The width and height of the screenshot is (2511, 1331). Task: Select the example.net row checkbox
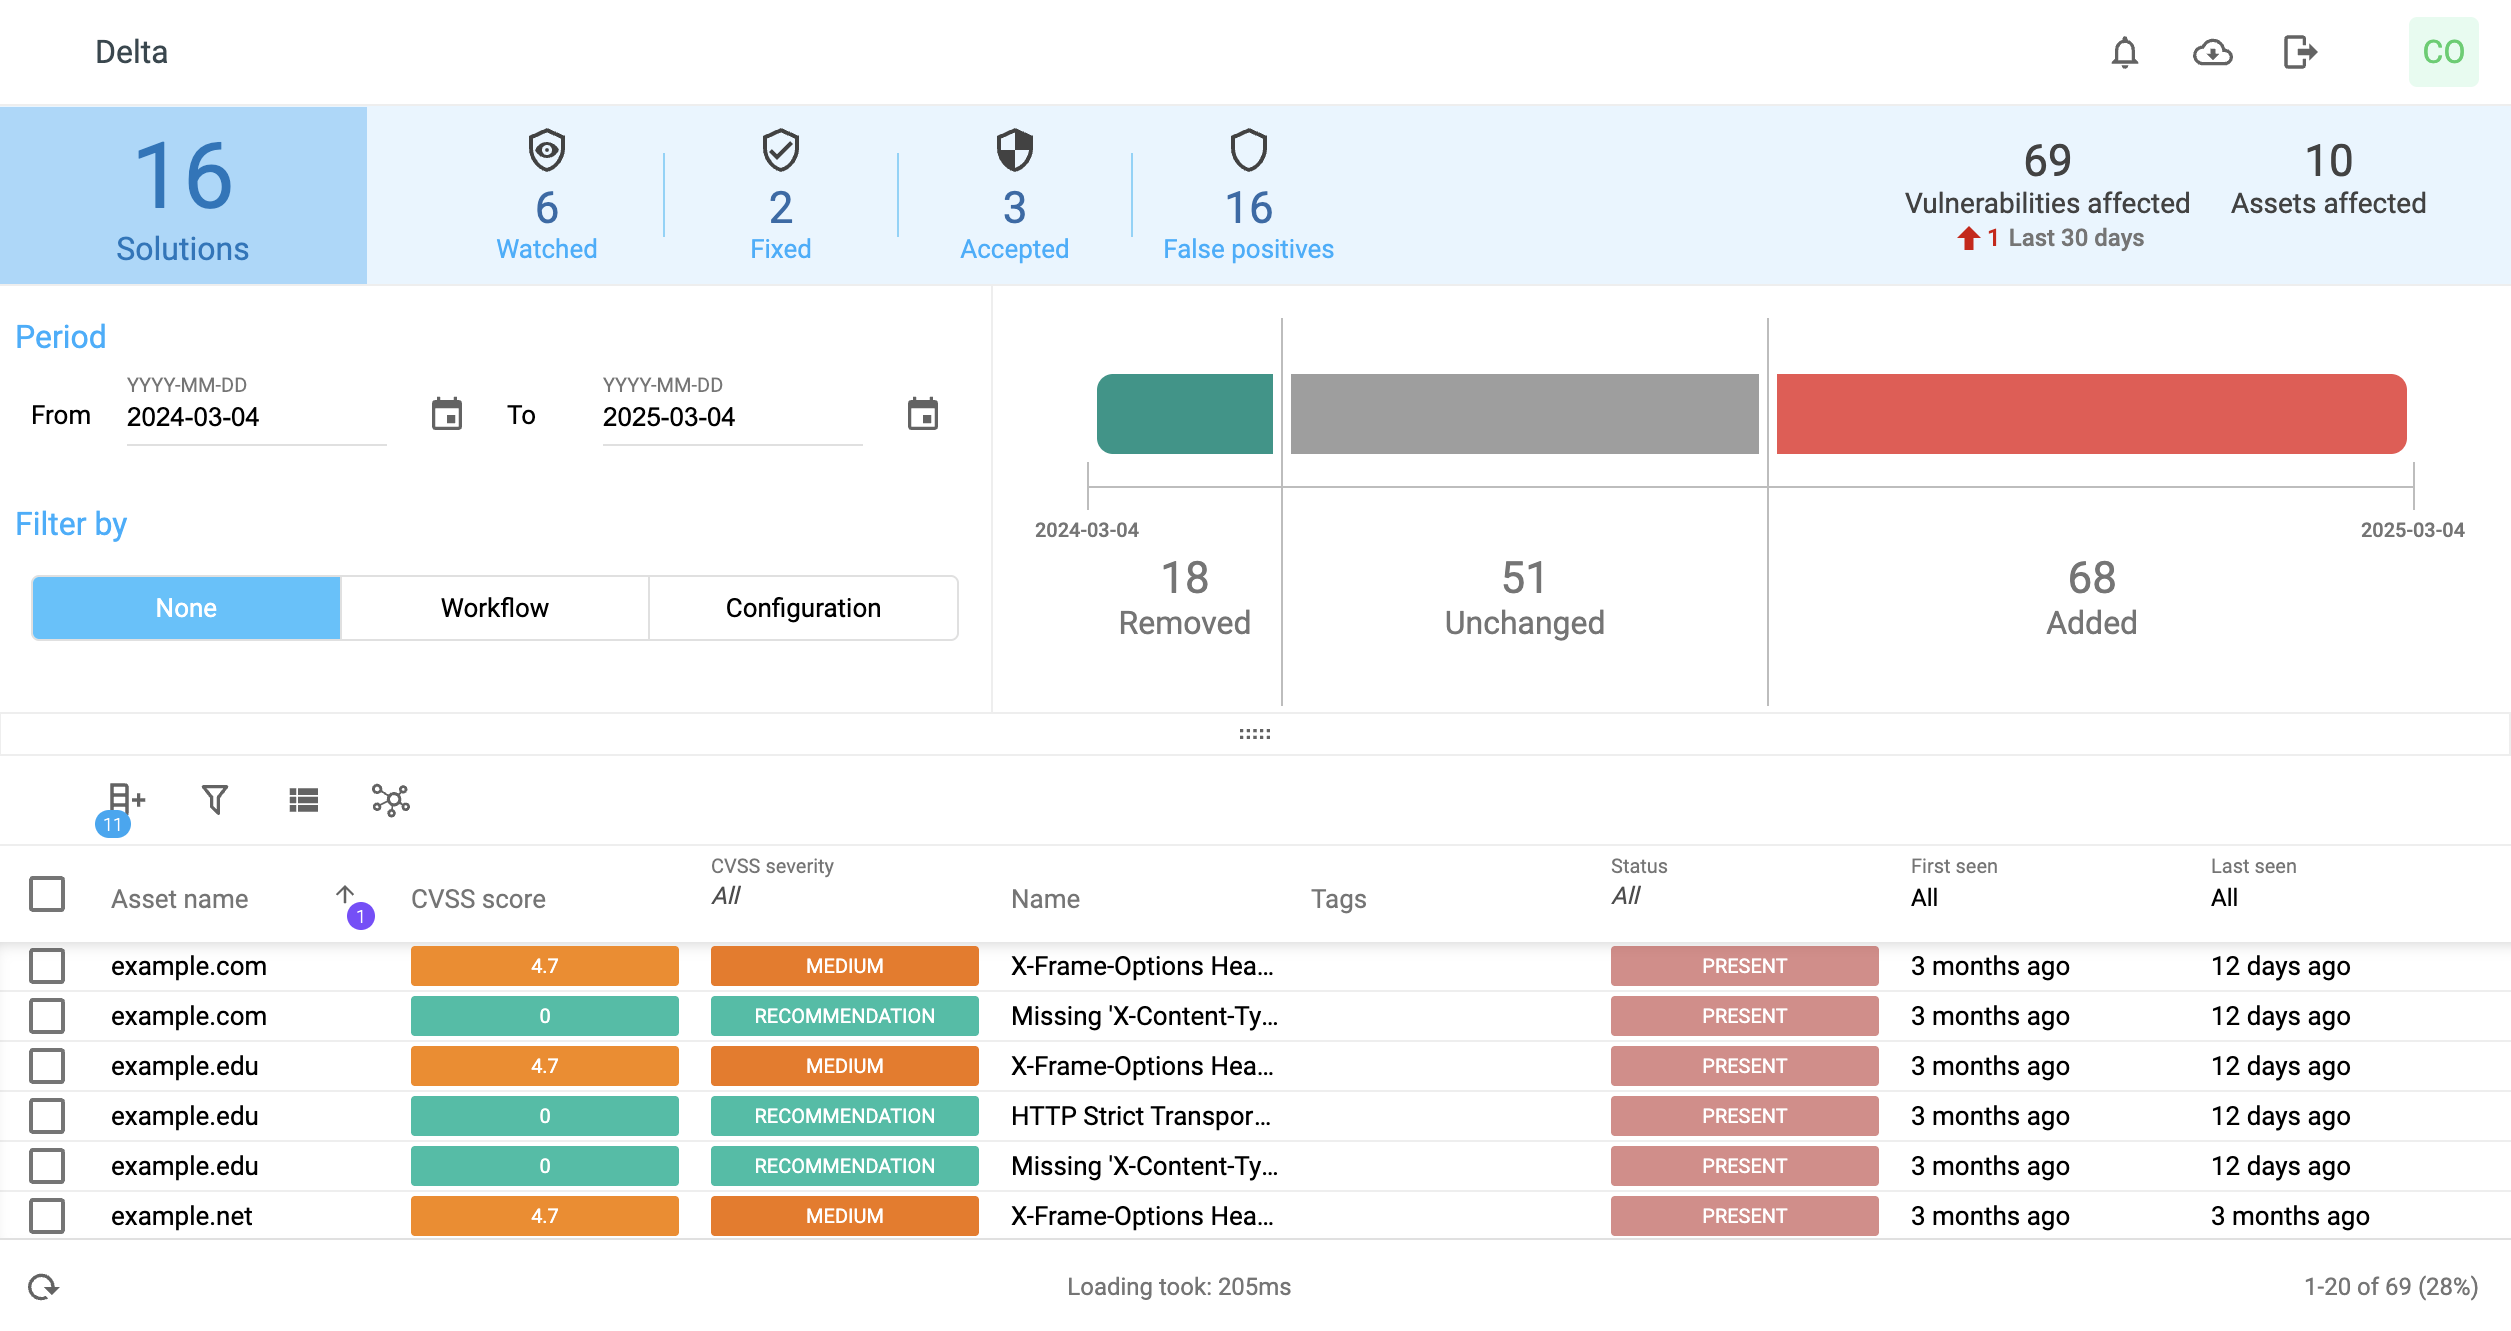[47, 1216]
